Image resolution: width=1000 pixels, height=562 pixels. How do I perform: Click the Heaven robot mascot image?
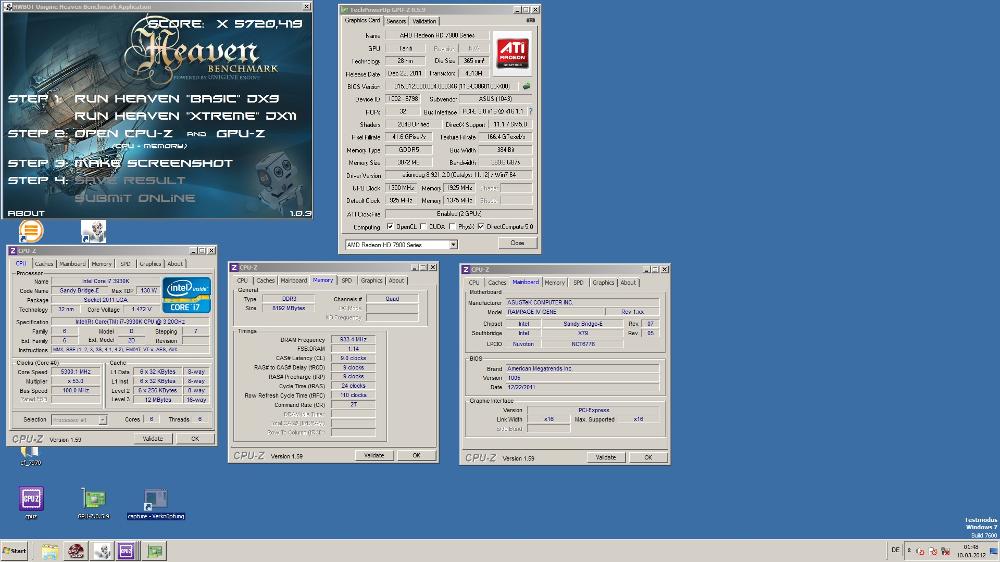pyautogui.click(x=278, y=181)
